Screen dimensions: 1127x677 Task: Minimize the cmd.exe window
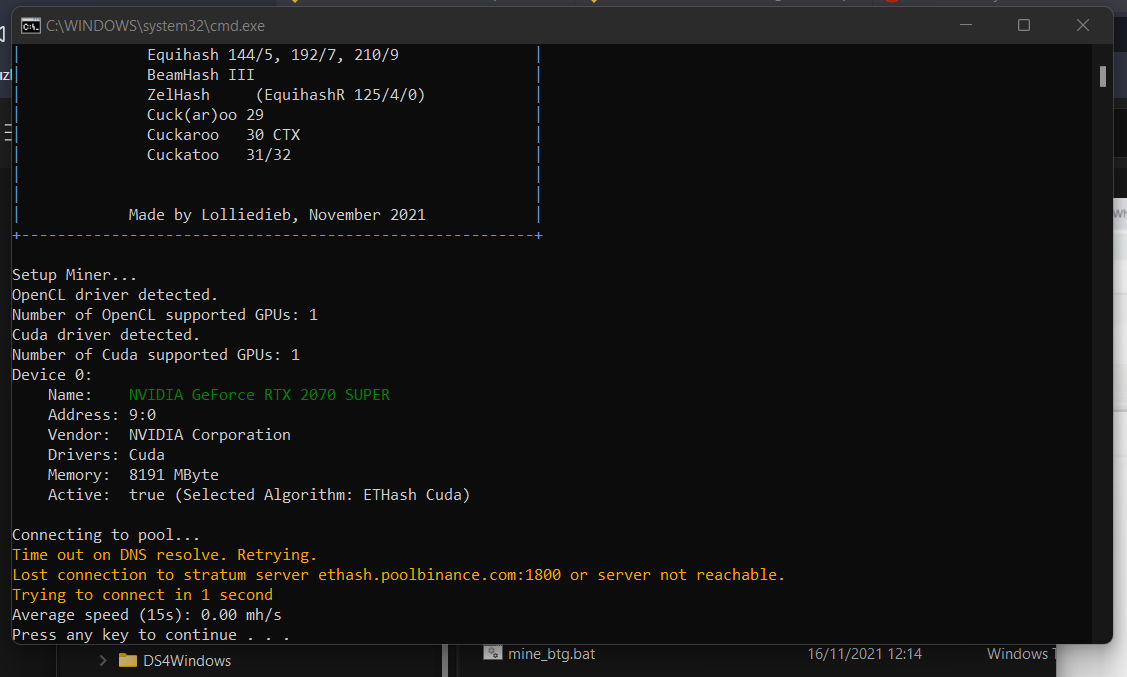coord(963,25)
